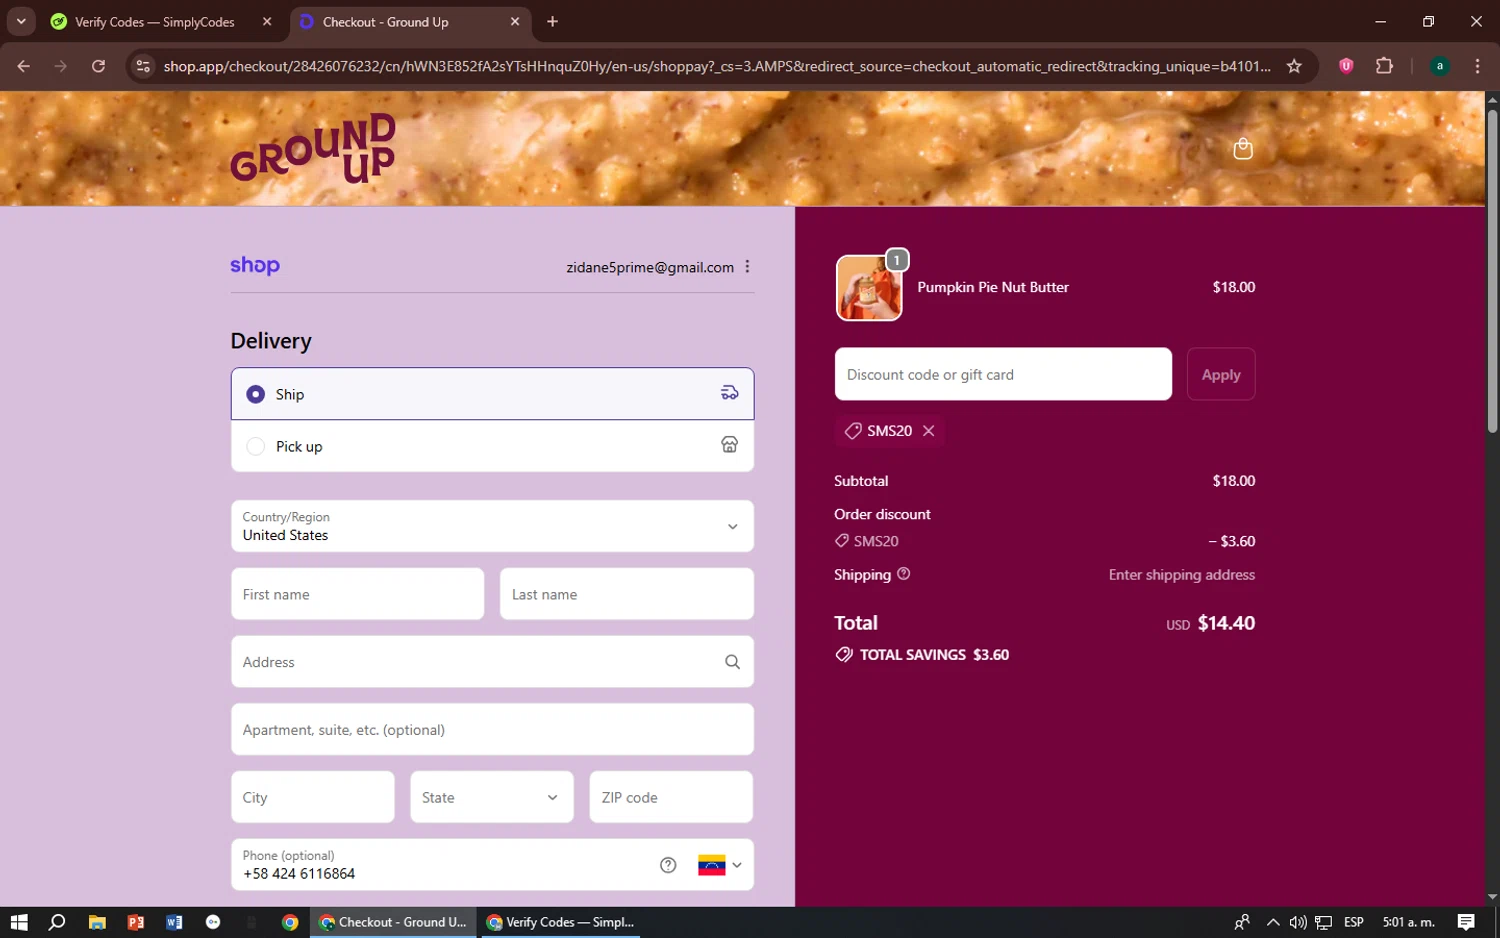
Task: Click the uBlock shield extension icon
Action: coord(1346,66)
